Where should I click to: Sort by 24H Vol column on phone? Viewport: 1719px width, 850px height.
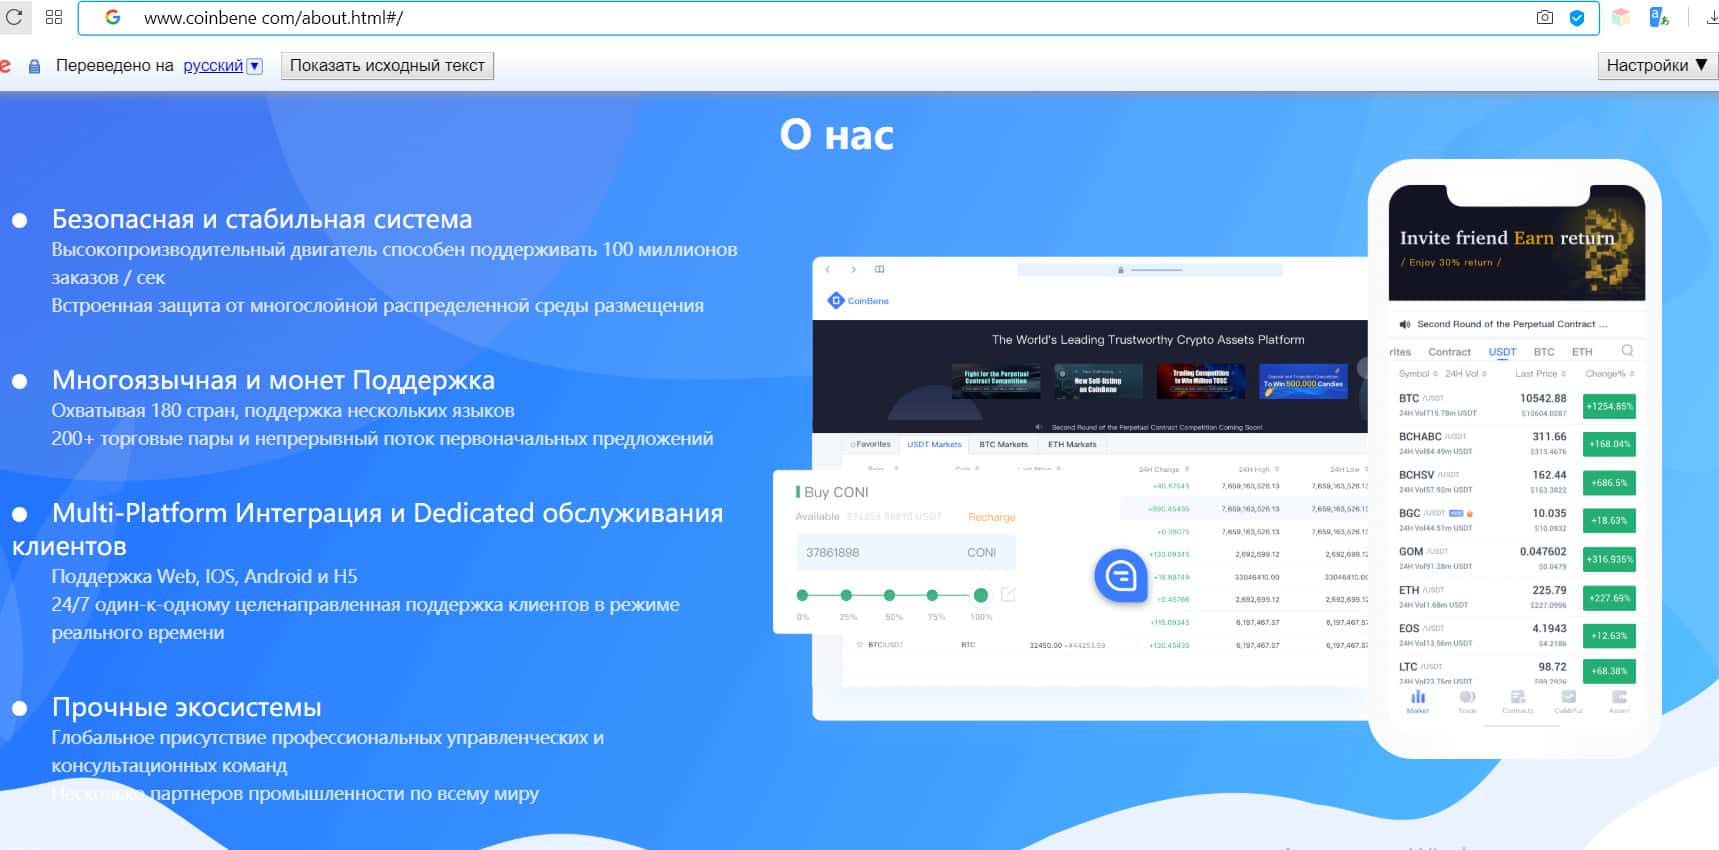coord(1466,374)
